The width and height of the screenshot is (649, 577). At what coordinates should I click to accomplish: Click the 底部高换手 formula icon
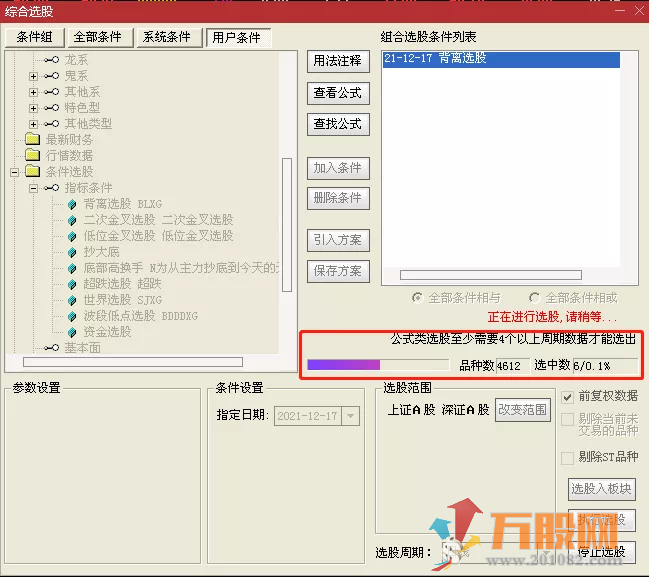pyautogui.click(x=72, y=268)
